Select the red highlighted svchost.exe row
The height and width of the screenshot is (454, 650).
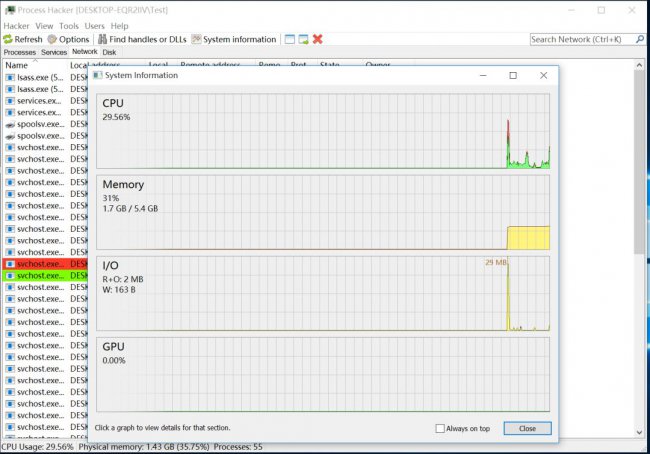click(45, 264)
